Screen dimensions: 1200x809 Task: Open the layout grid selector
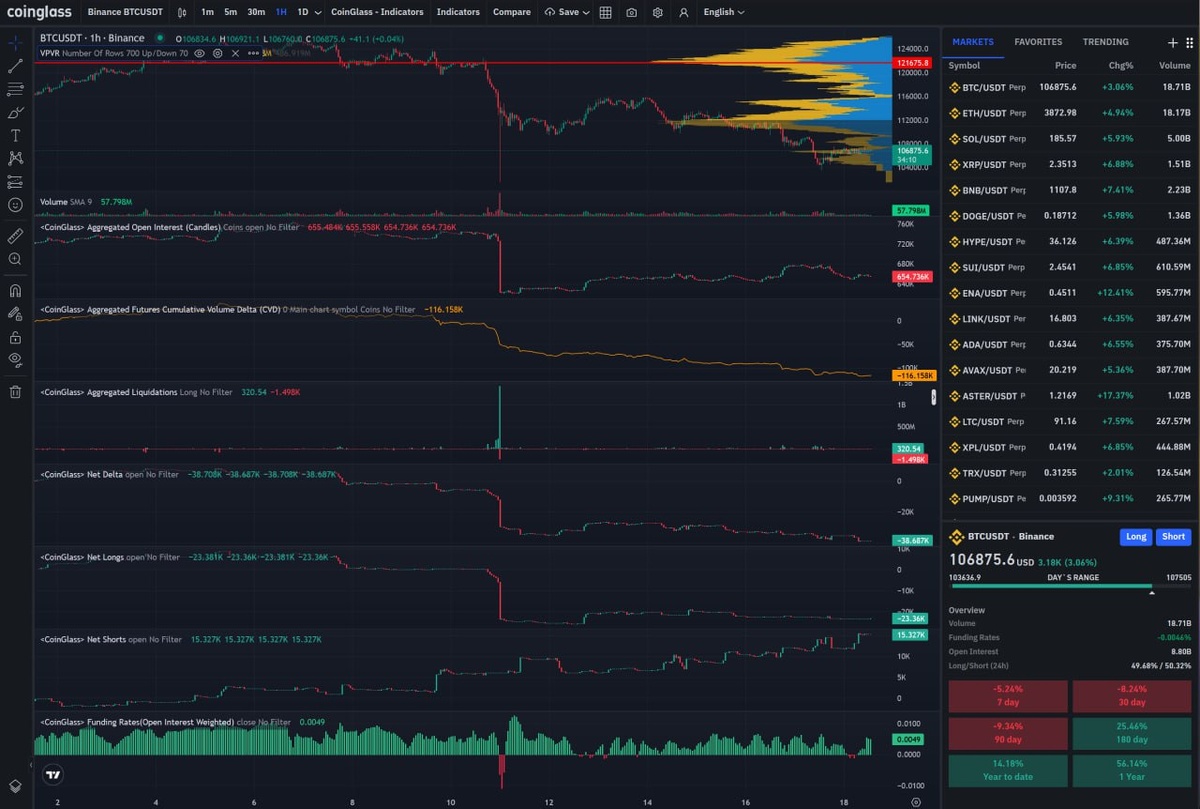tap(605, 12)
